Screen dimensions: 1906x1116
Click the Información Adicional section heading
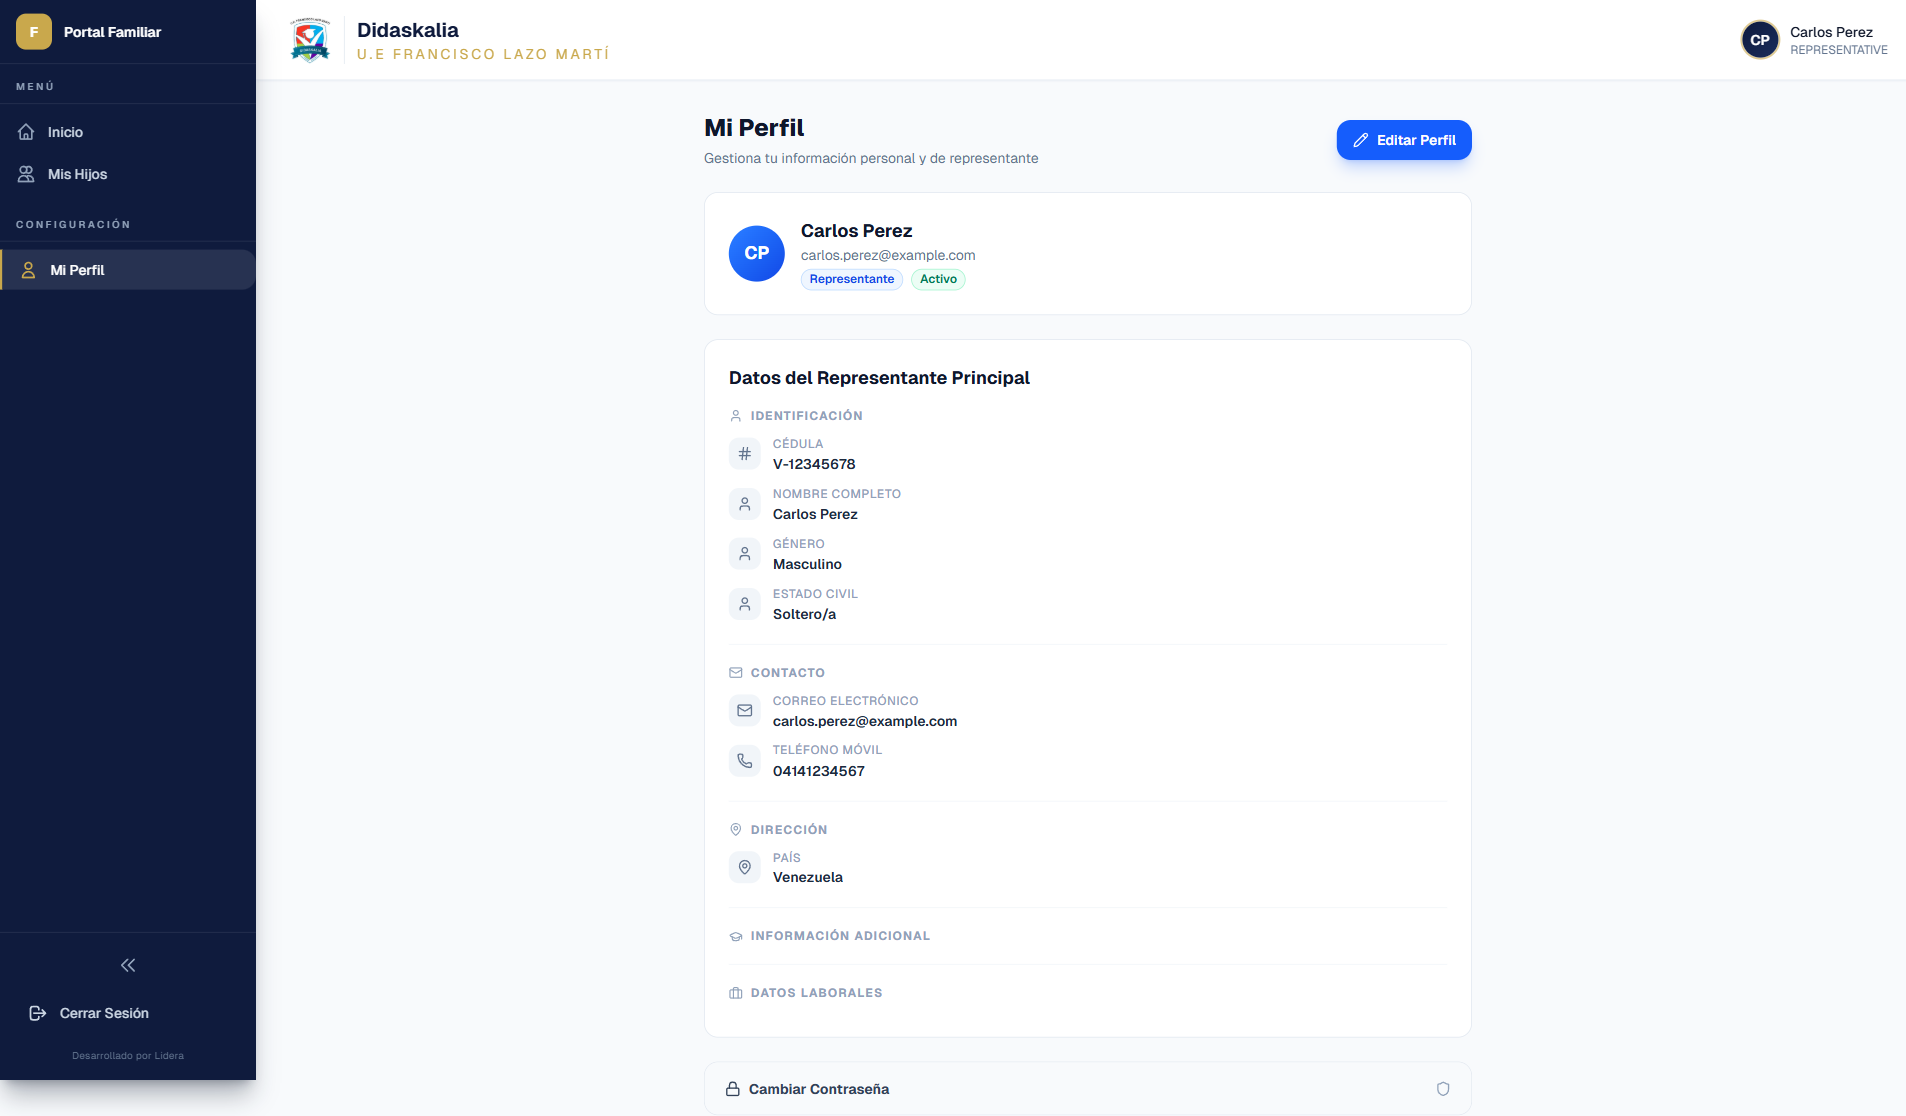coord(840,936)
